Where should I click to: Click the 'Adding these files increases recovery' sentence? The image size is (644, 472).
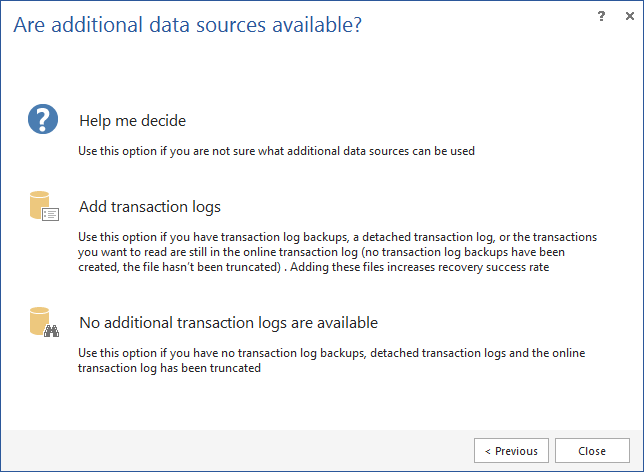(x=420, y=267)
